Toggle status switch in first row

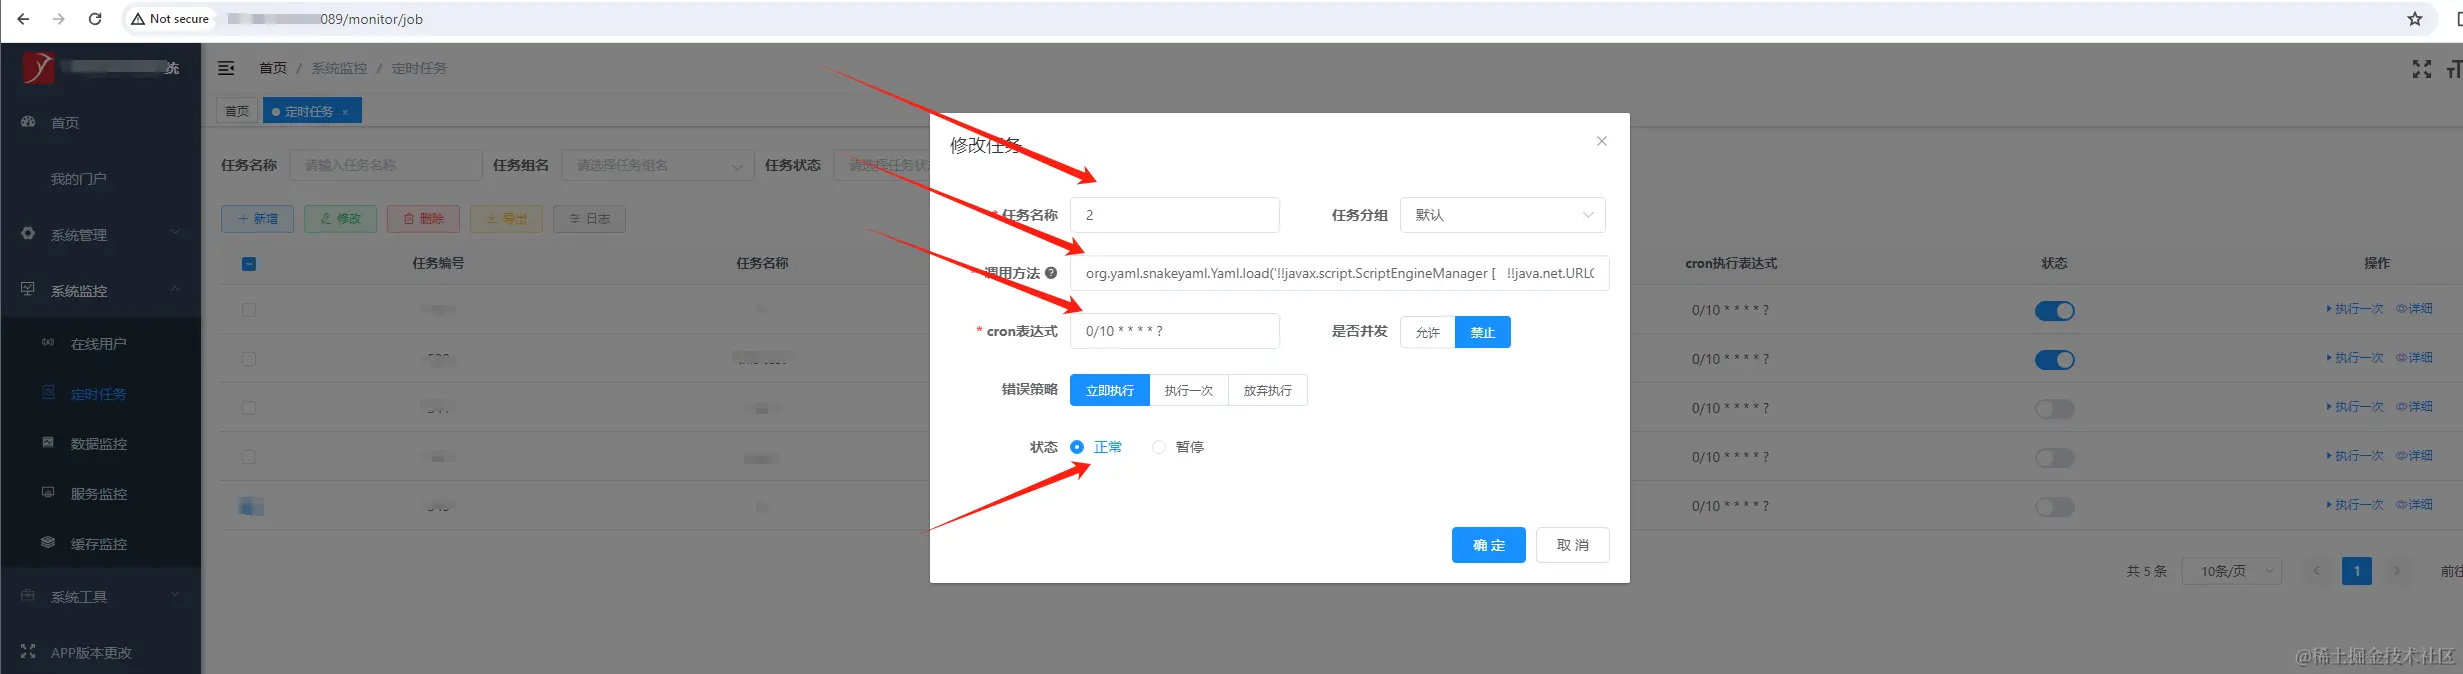click(x=2054, y=311)
